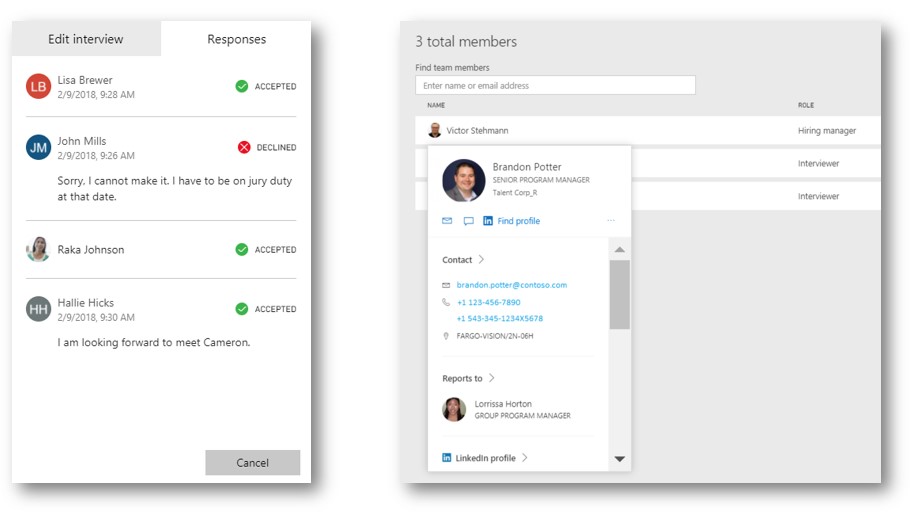Click Hallie Hicks' HH avatar
This screenshot has width=916, height=516.
[38, 309]
